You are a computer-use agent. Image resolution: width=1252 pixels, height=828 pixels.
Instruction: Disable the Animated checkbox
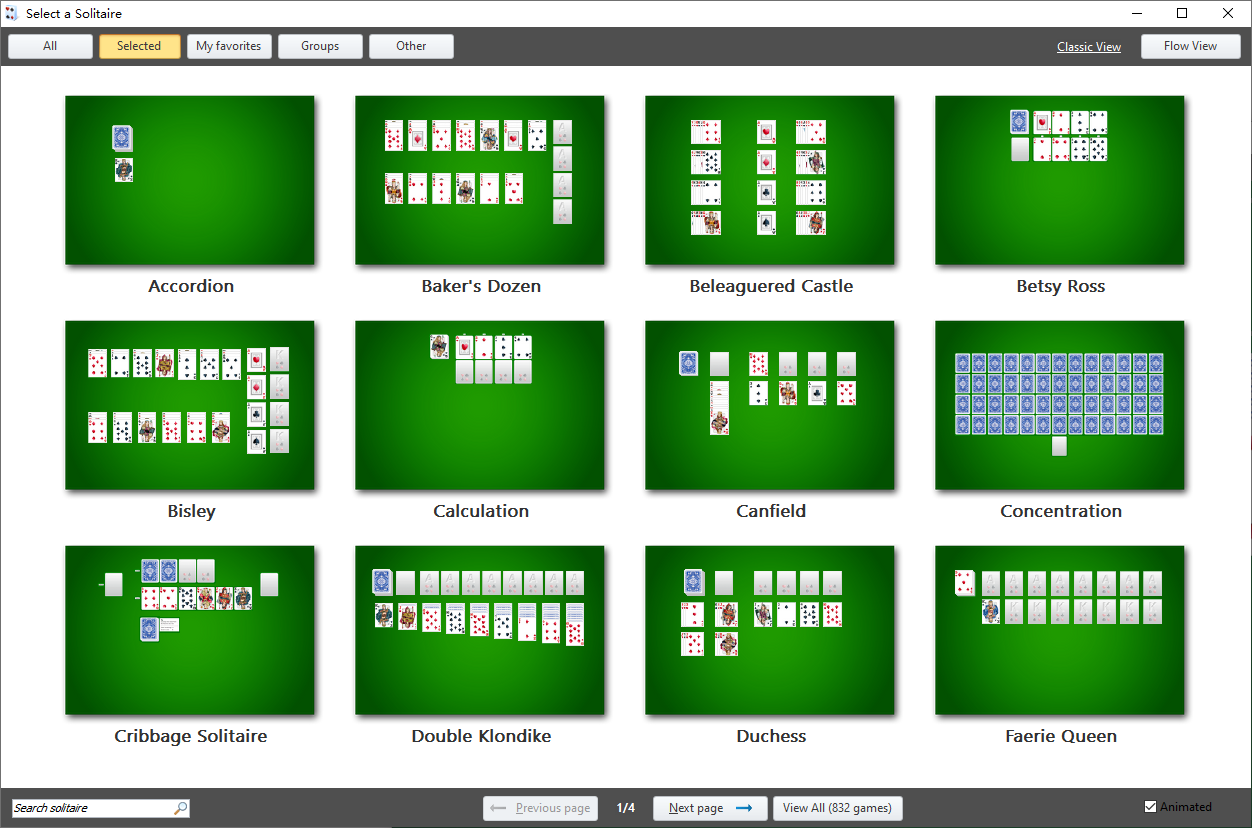1150,806
